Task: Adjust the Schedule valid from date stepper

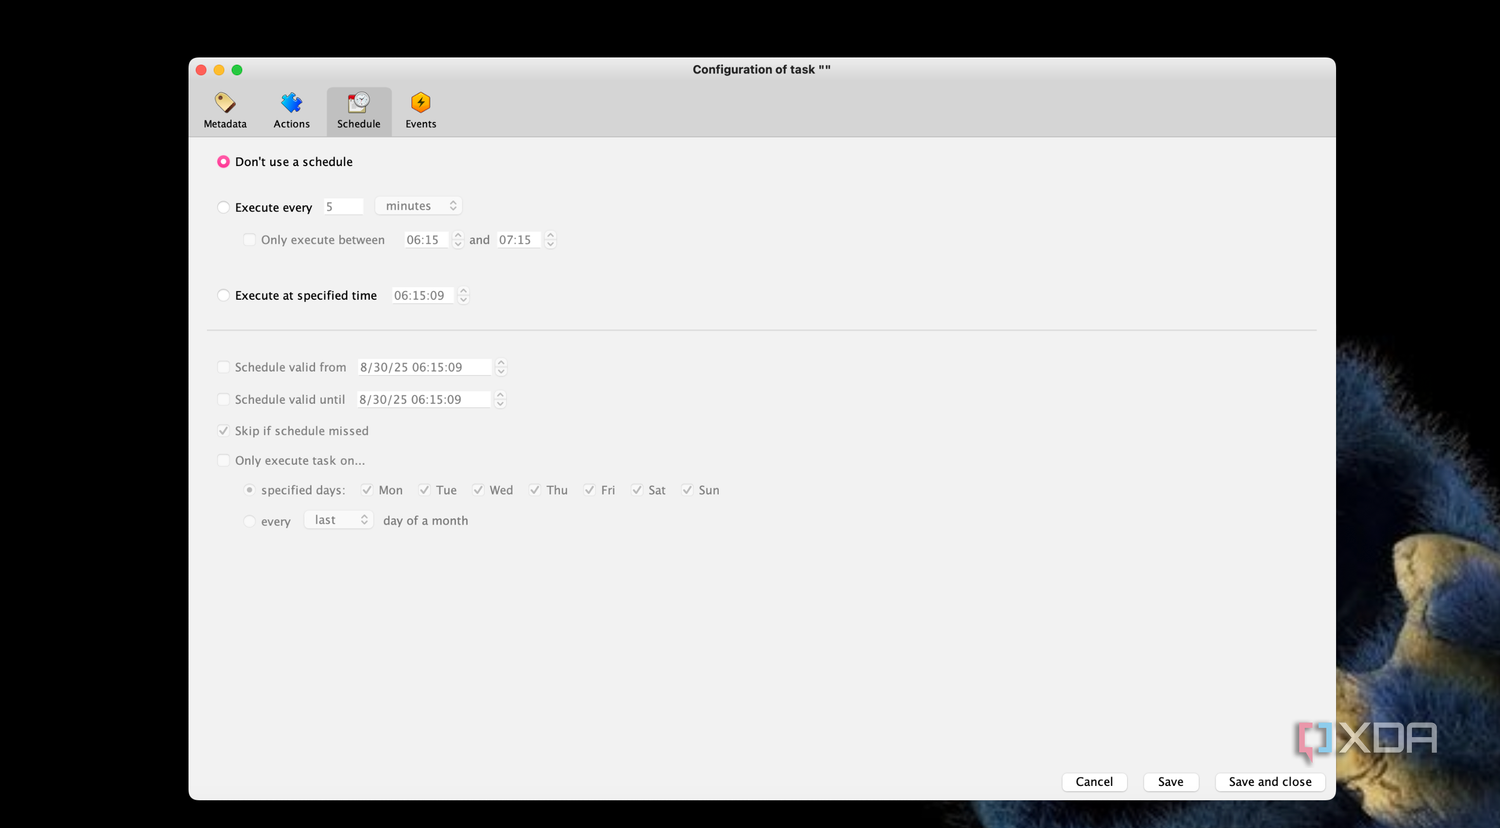Action: (501, 368)
